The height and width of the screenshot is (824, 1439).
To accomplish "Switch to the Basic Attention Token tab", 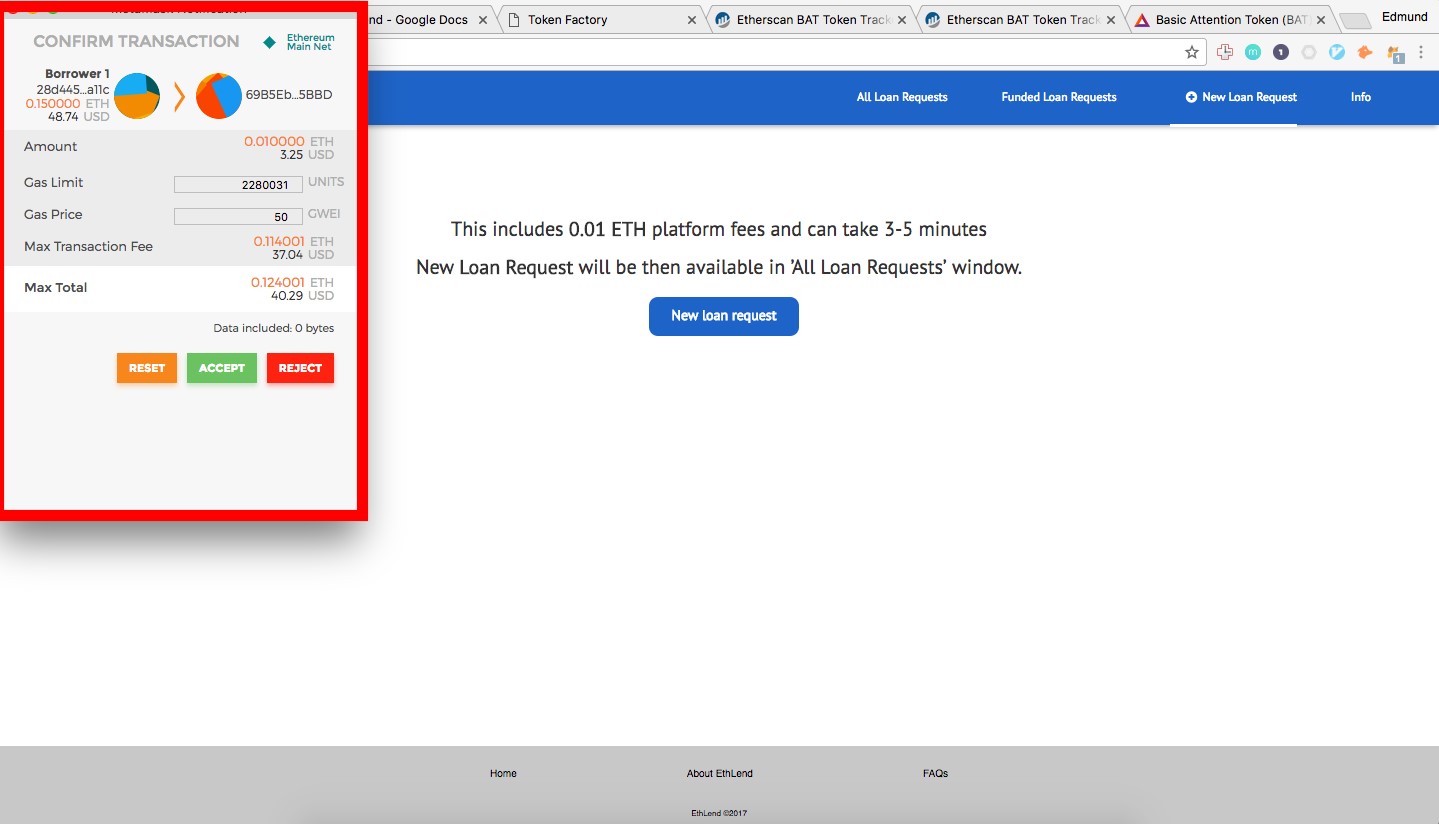I will (1232, 20).
